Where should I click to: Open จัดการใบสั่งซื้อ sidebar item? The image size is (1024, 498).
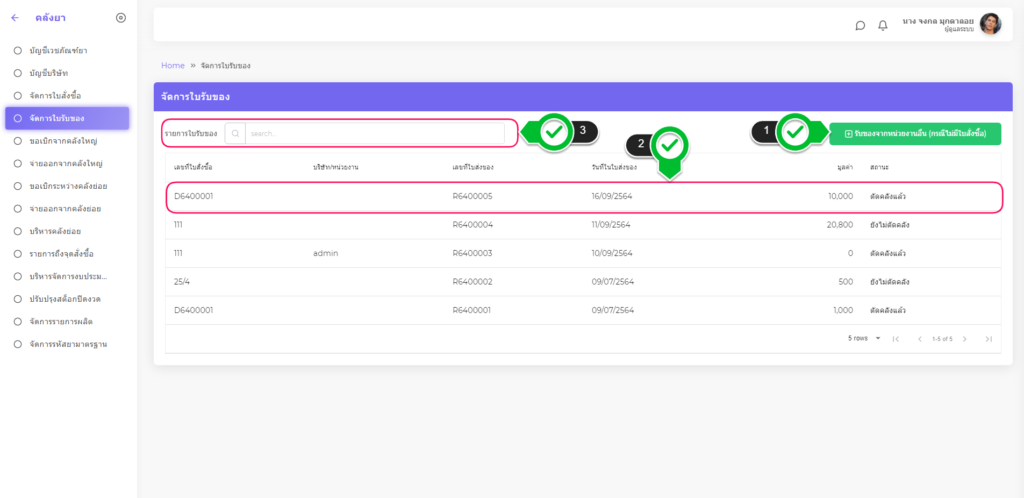[55, 95]
